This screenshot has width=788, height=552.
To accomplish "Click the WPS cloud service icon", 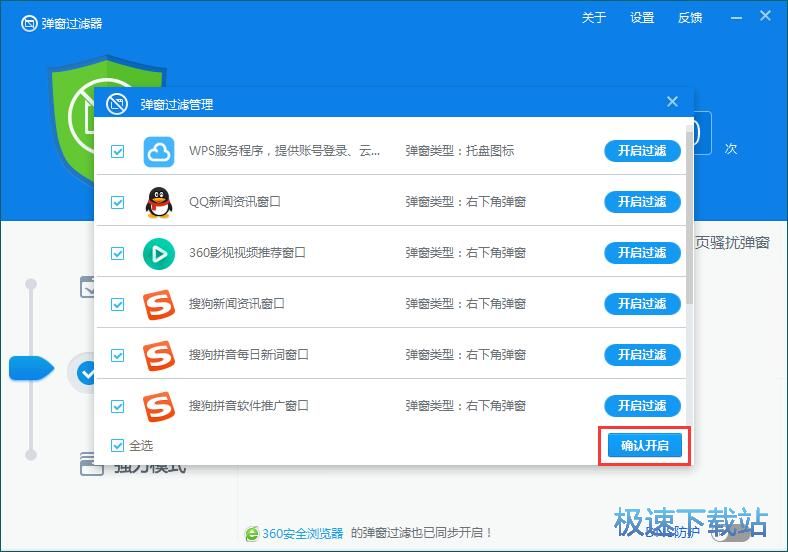I will tap(159, 151).
